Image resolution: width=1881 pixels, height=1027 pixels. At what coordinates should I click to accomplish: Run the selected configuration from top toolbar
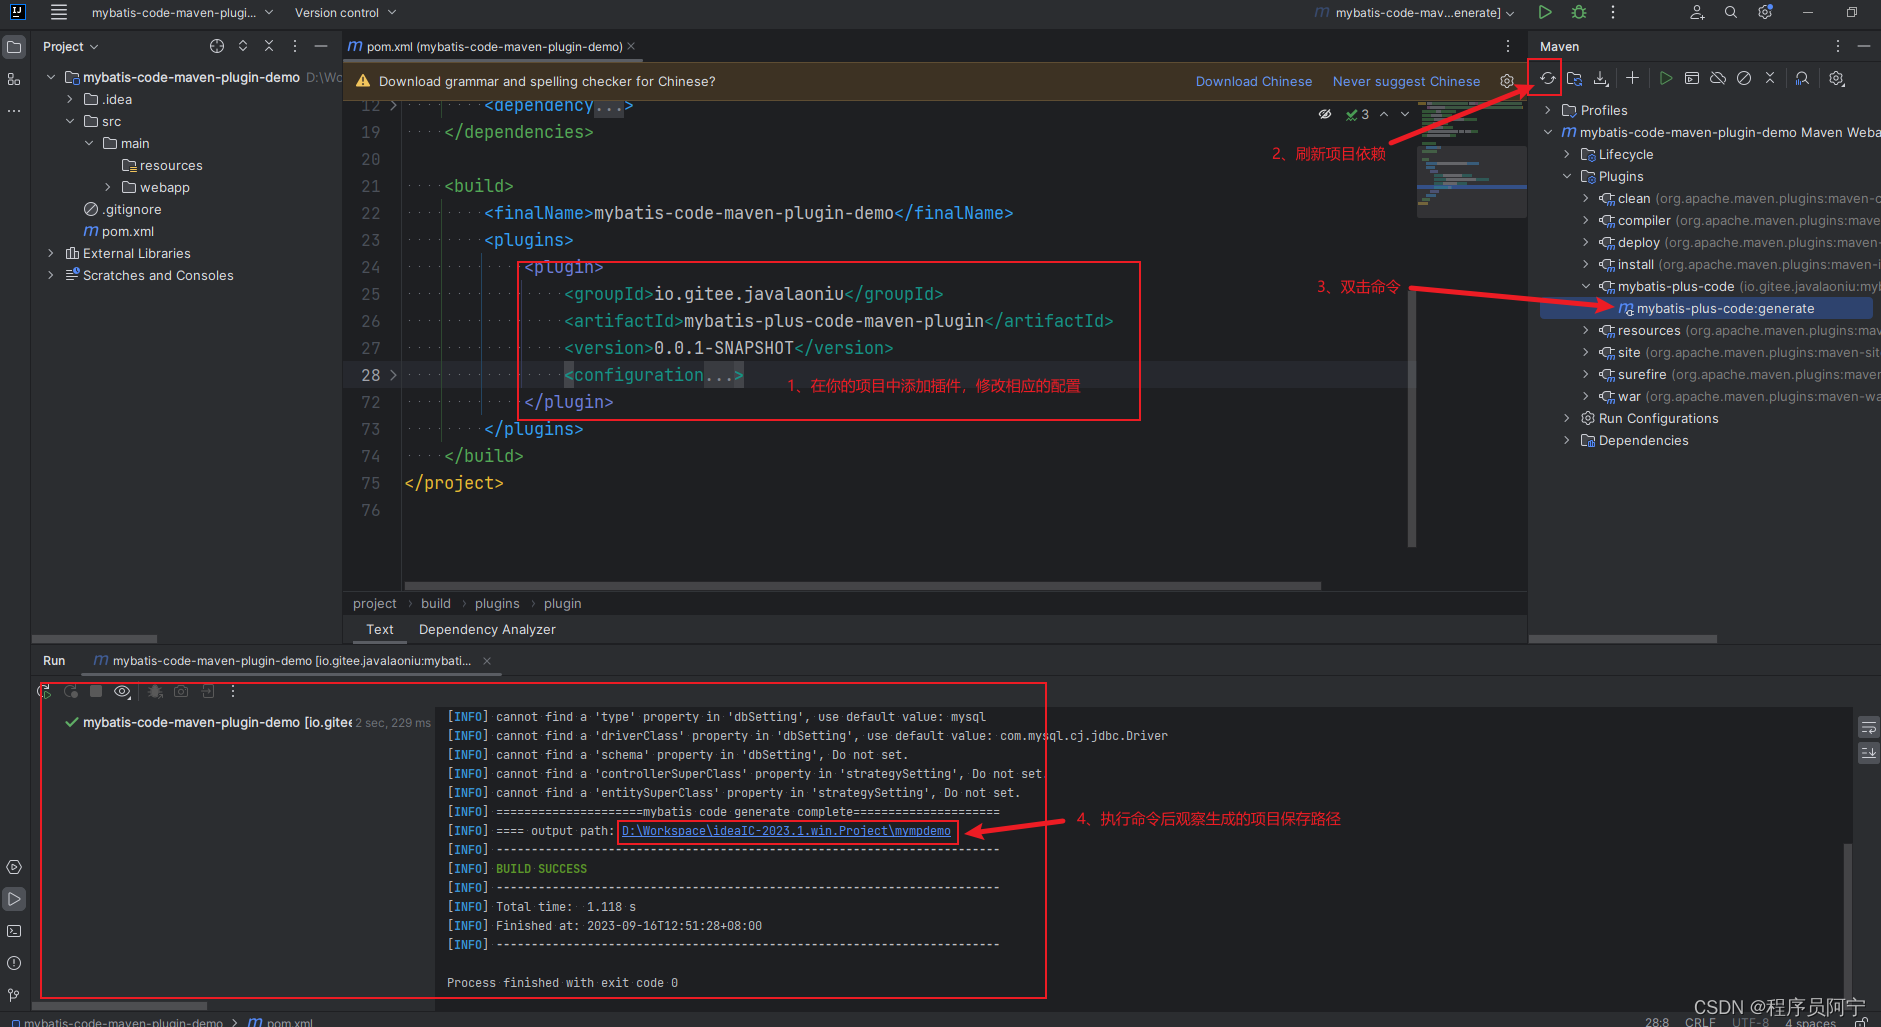click(1545, 12)
